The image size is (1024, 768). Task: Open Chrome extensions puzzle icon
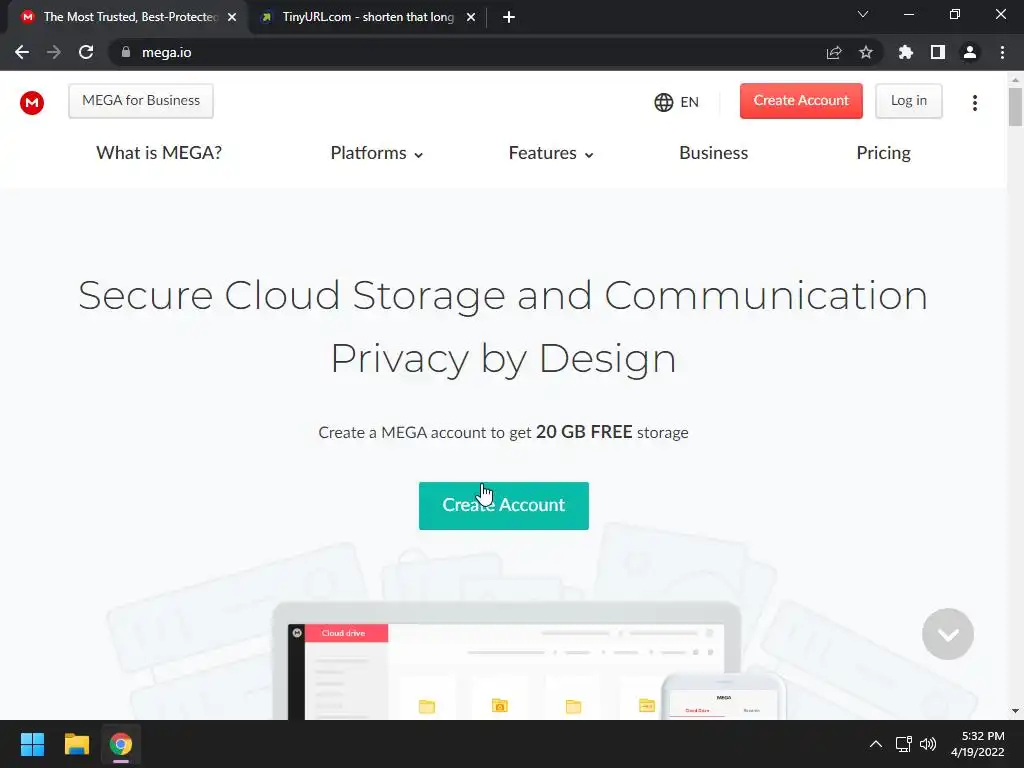click(x=906, y=52)
